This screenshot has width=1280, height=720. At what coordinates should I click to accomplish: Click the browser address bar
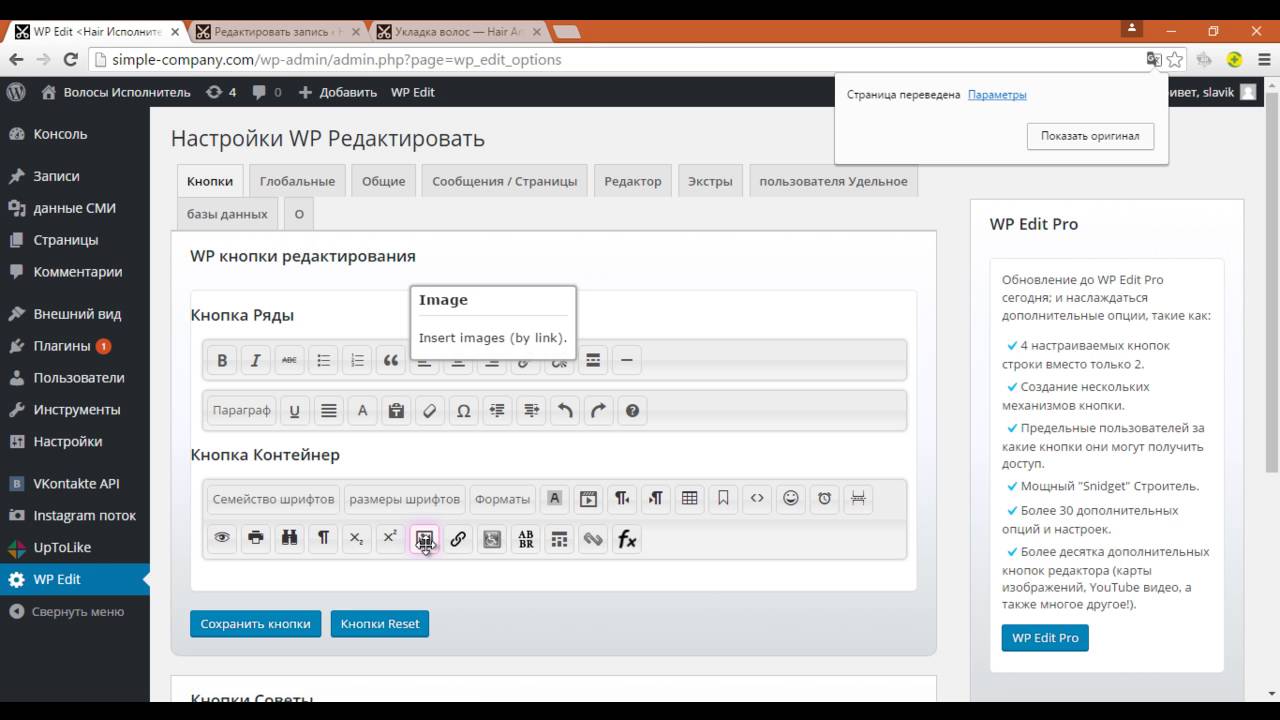pyautogui.click(x=620, y=60)
